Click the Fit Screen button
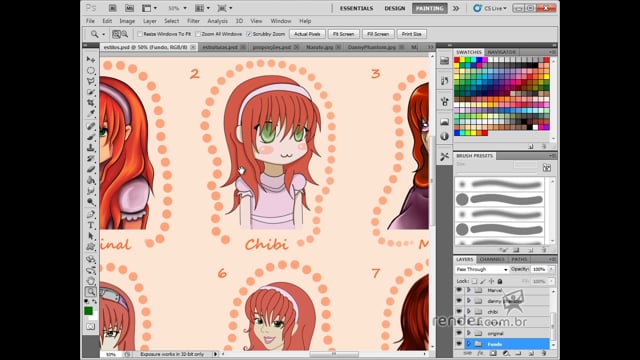 click(x=344, y=34)
